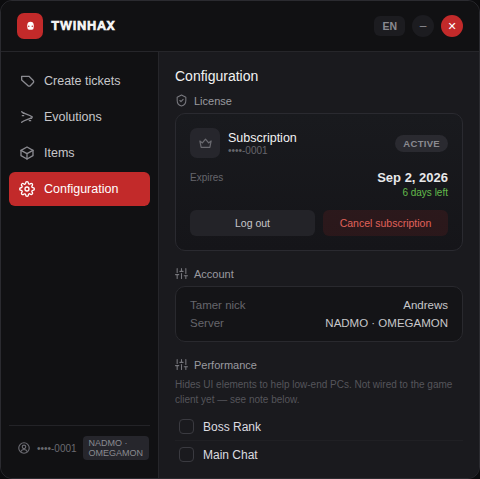Click the gear icon in Configuration
Screen dimensions: 480x479
tap(27, 189)
